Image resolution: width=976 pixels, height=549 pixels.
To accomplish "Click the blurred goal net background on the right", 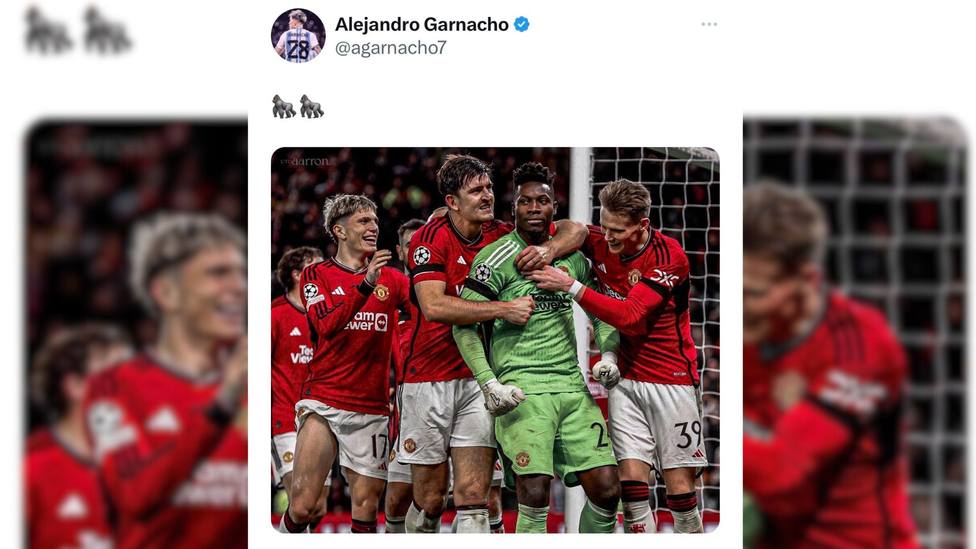I will 856,334.
